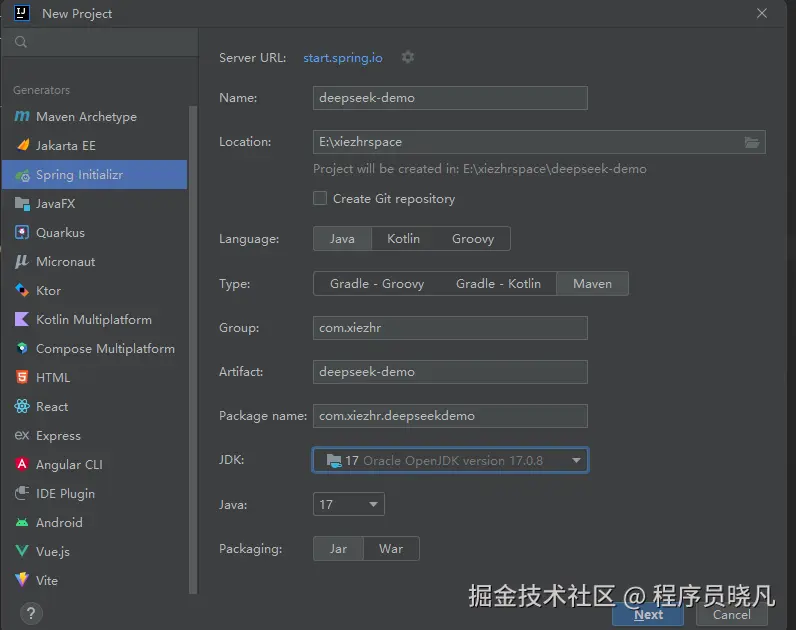Click the IntelliJ IDEA logo icon
796x630 pixels.
pyautogui.click(x=22, y=13)
